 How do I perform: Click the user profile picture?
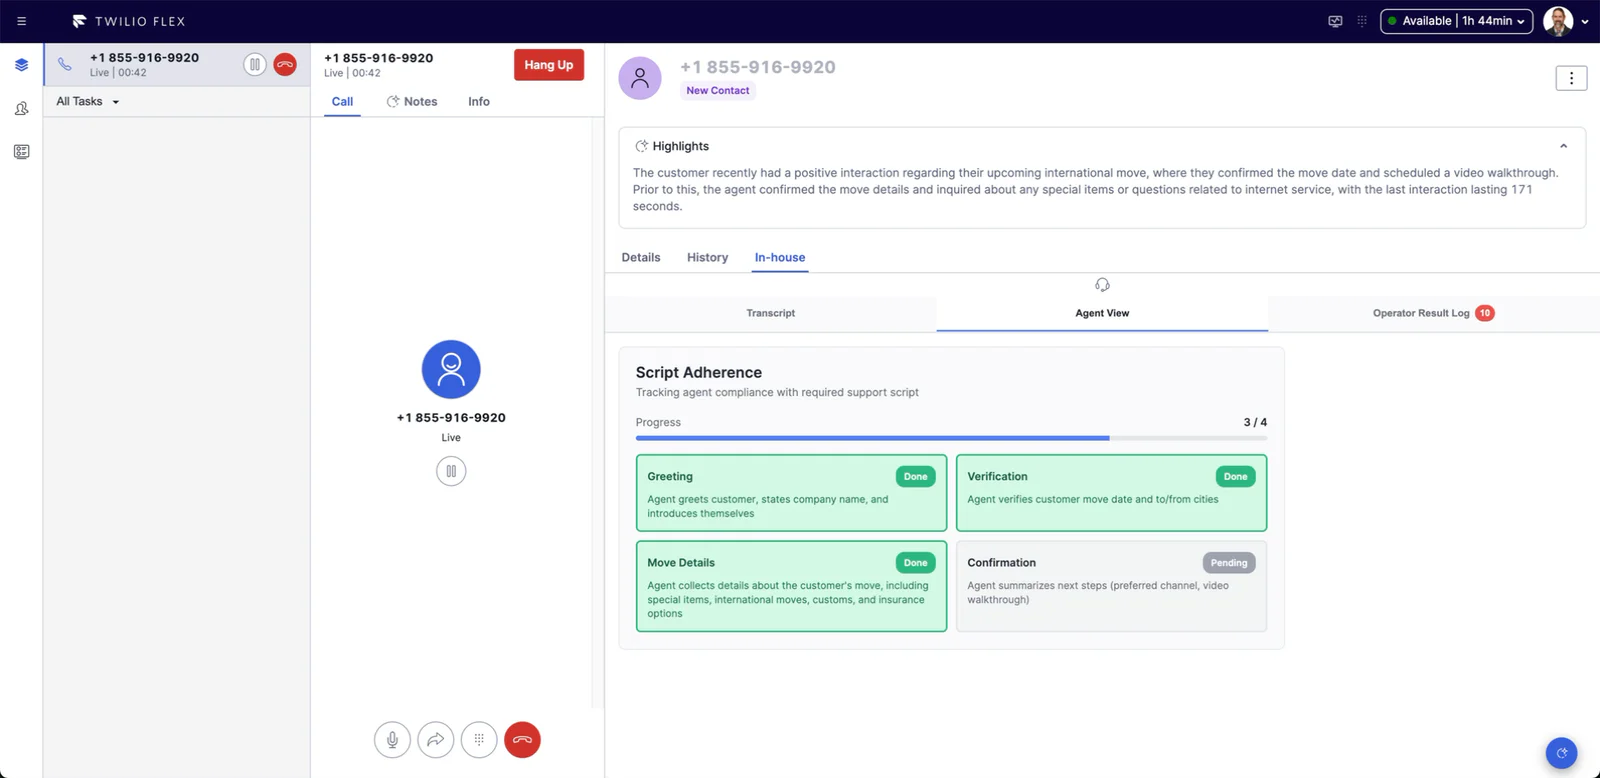1558,21
